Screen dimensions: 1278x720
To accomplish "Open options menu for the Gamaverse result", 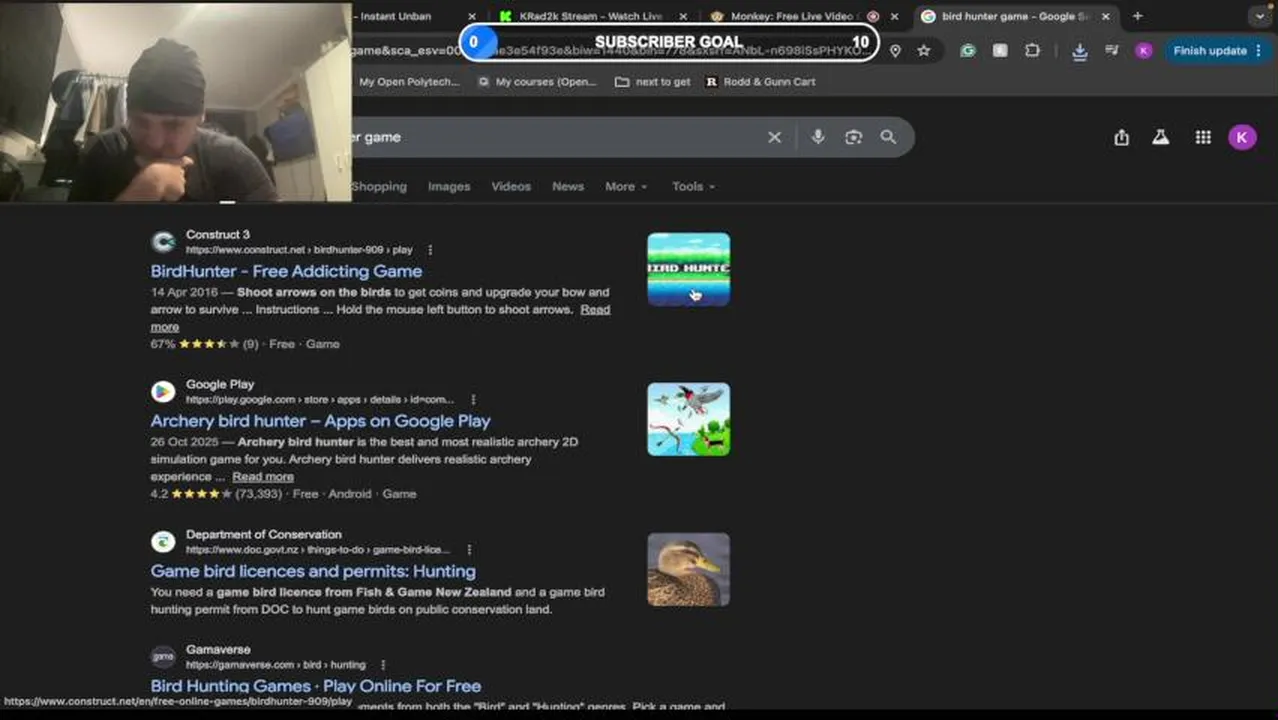I will [383, 665].
